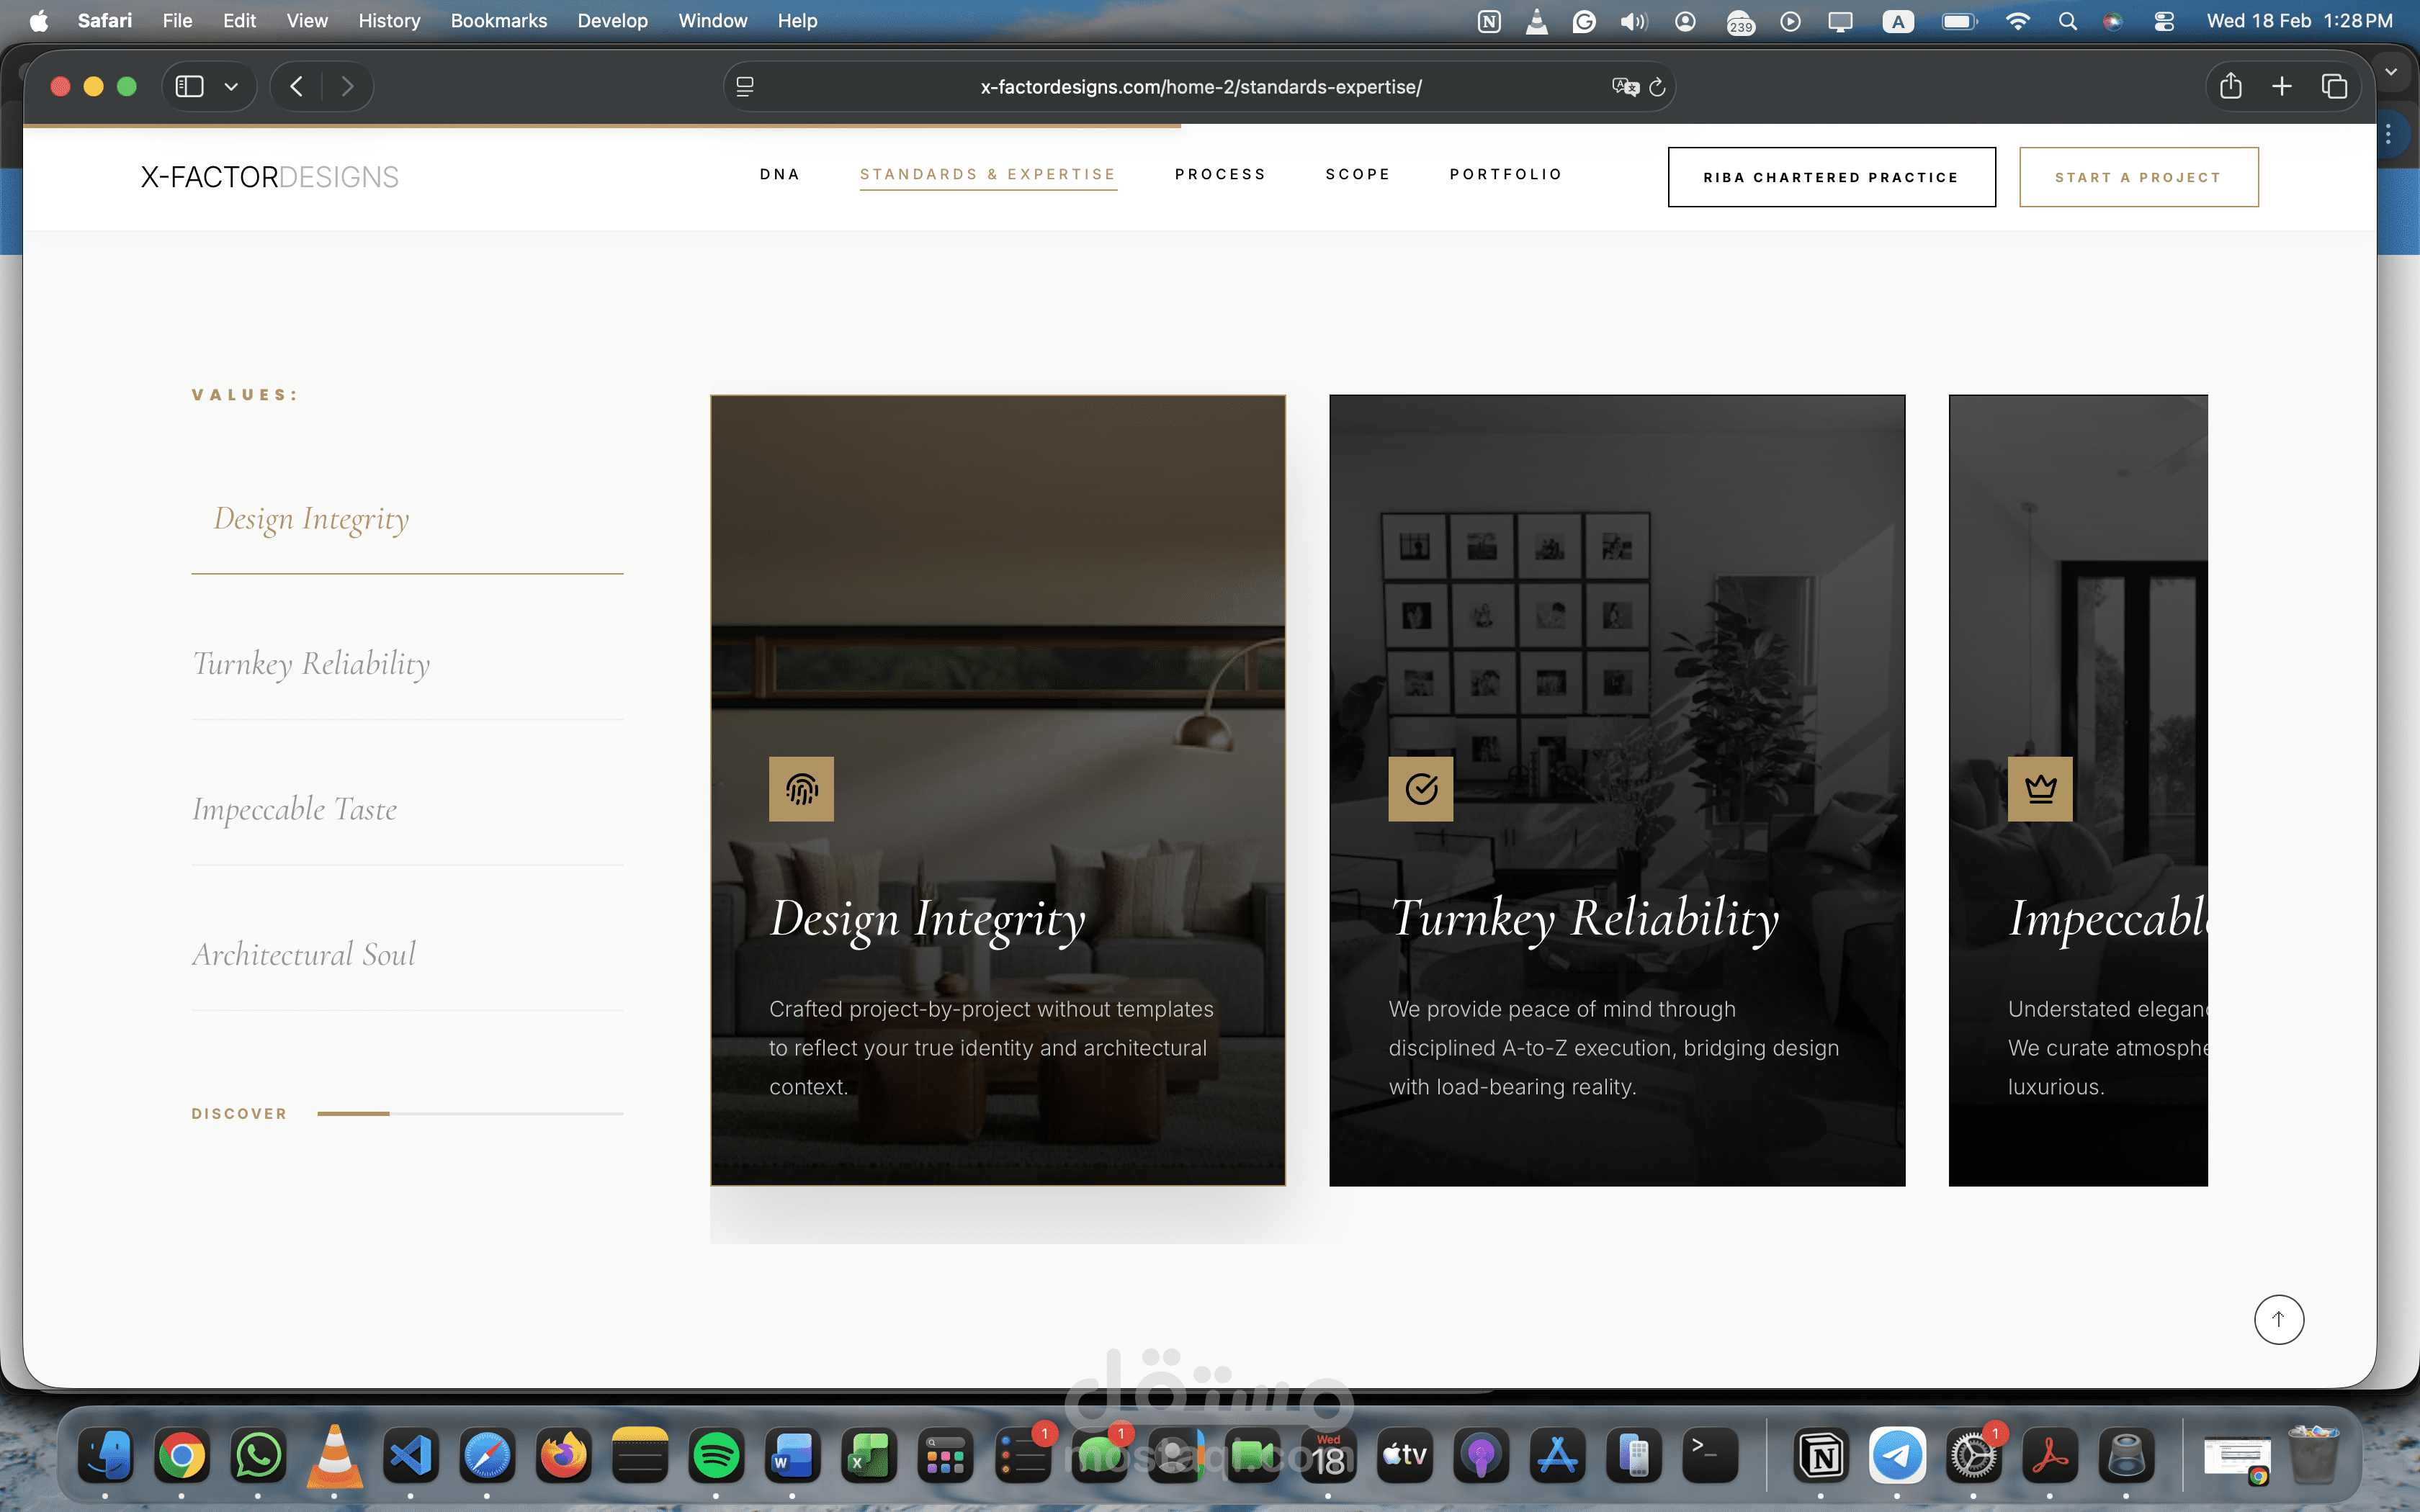Open the Safari Share icon

click(x=2230, y=86)
